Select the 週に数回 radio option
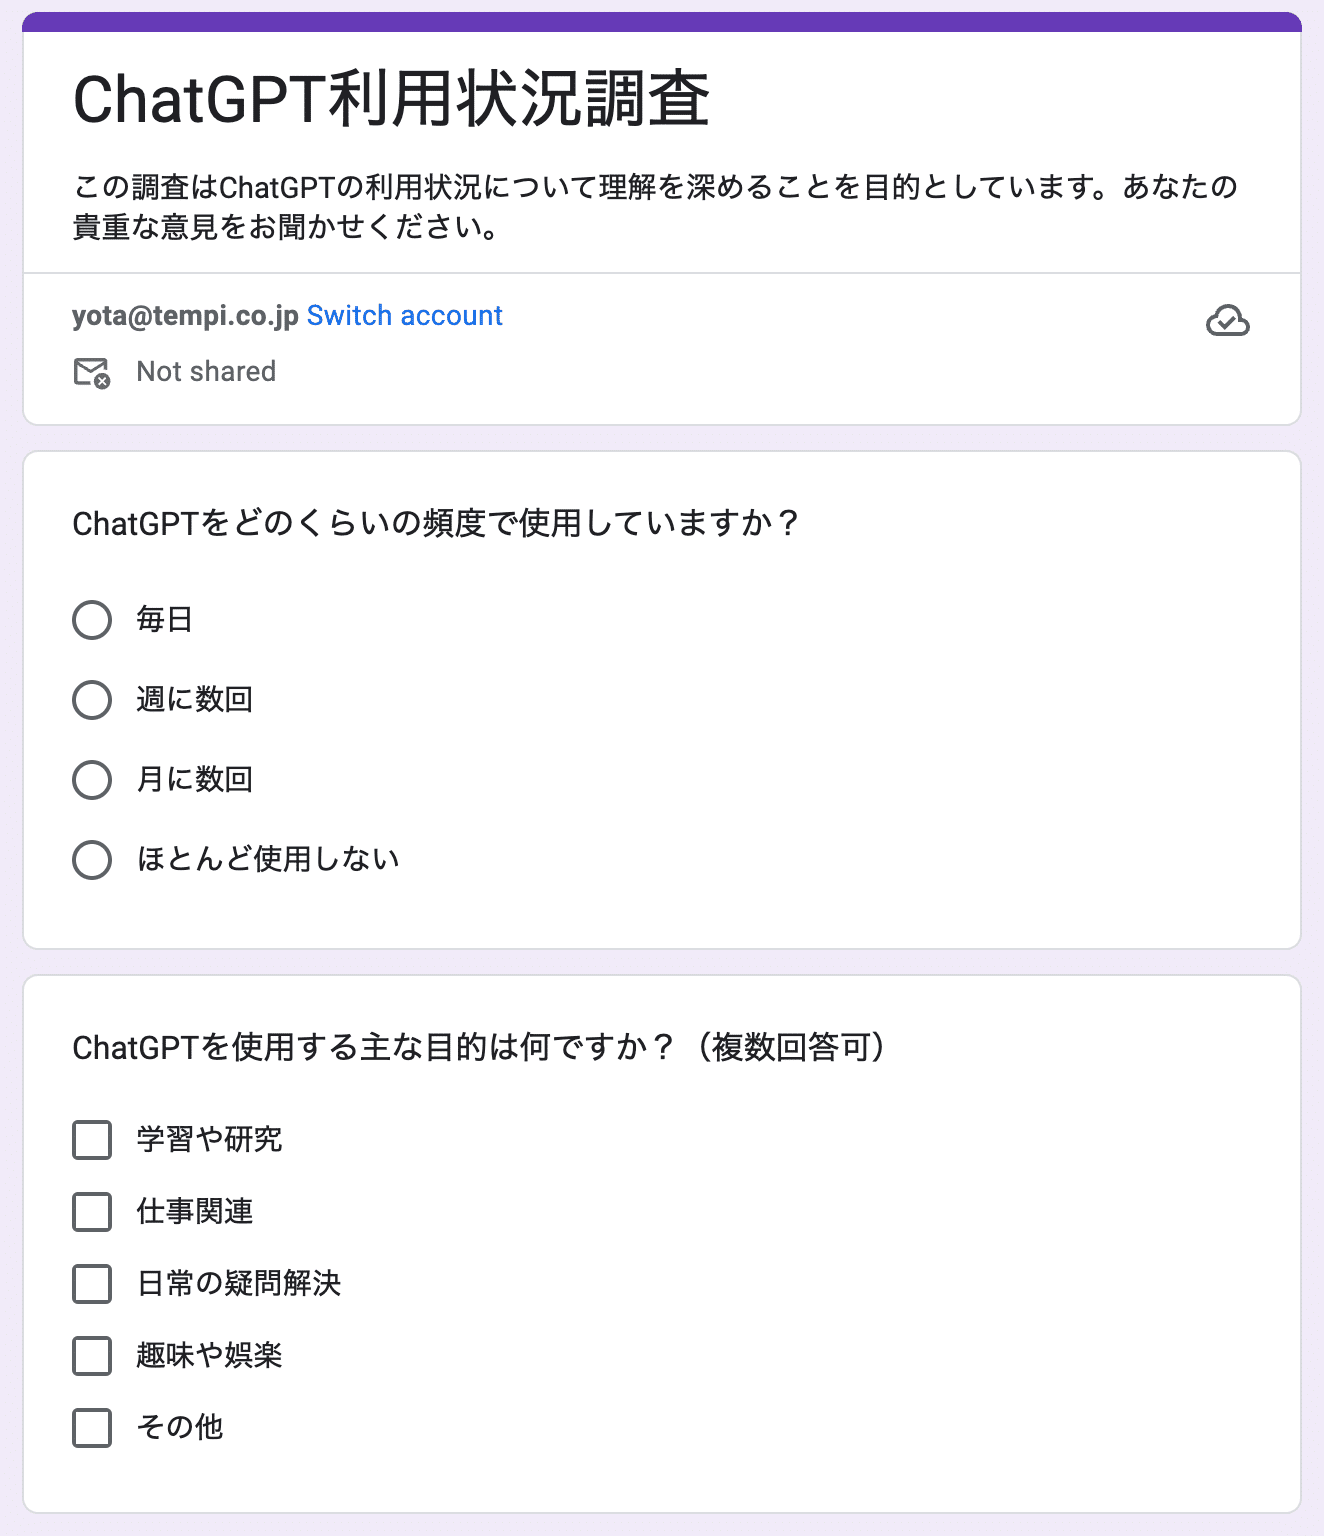Screen dimensions: 1324x1536 pos(92,700)
